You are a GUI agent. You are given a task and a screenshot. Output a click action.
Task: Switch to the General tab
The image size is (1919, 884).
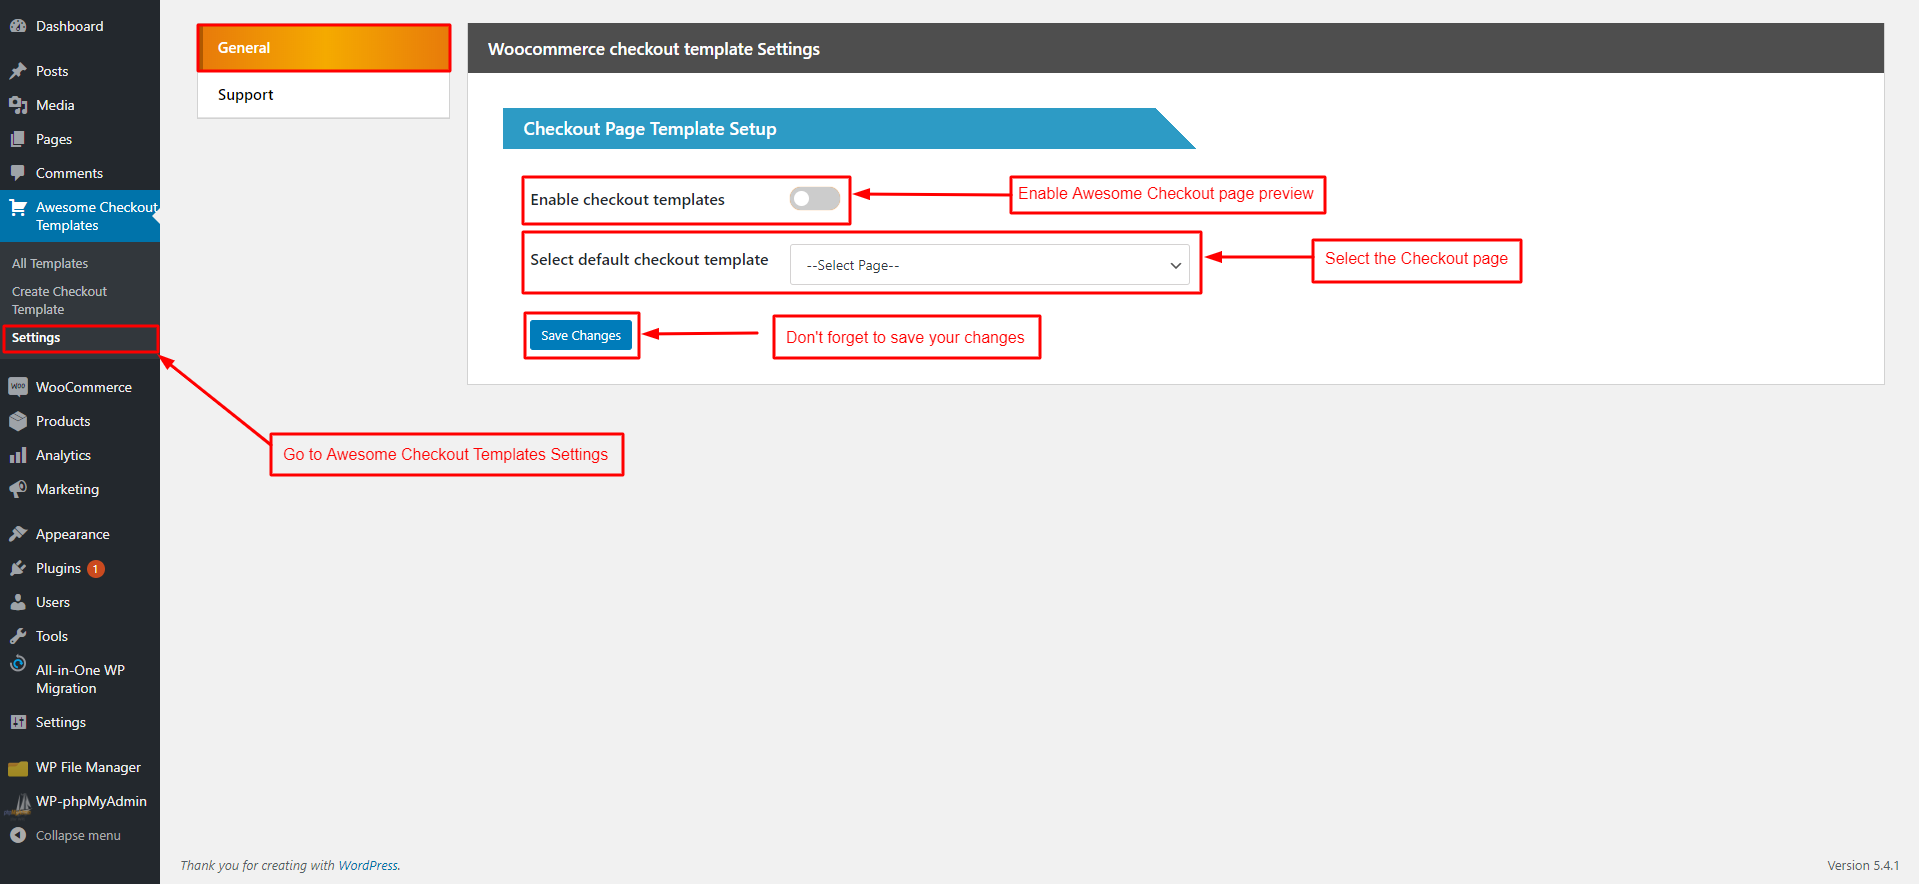pos(323,48)
